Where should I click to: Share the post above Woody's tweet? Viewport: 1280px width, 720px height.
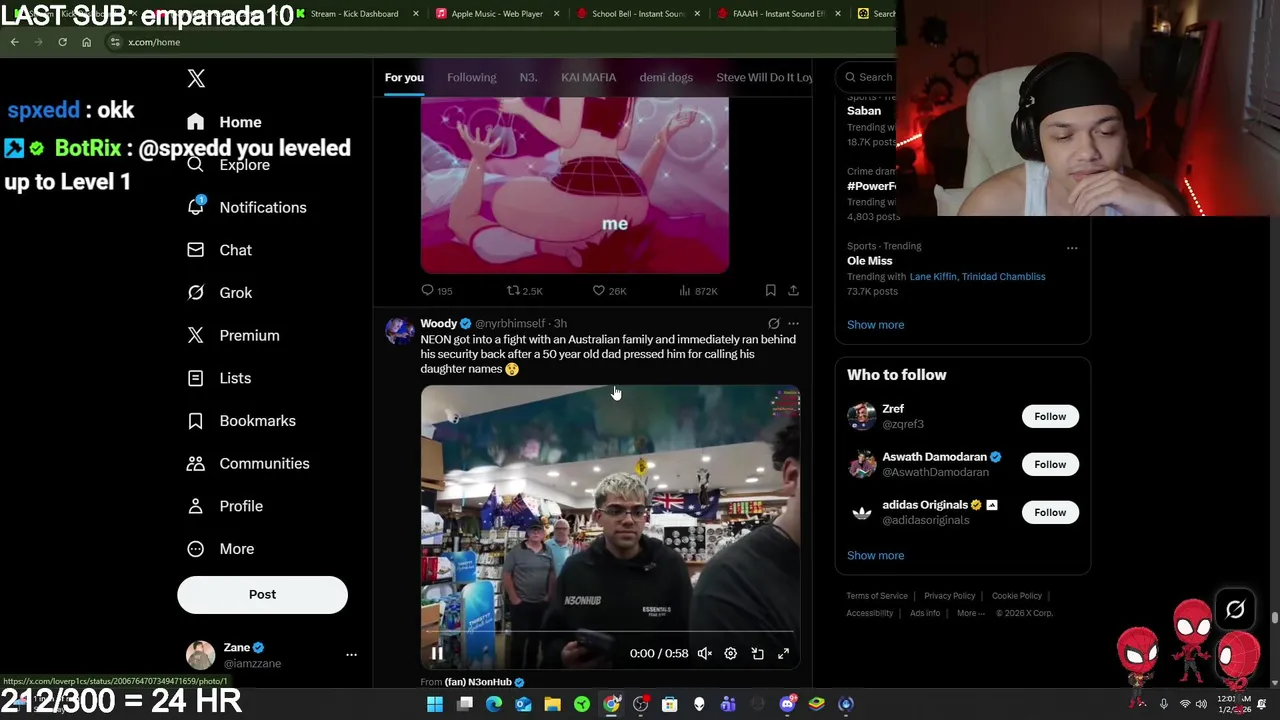pyautogui.click(x=793, y=291)
